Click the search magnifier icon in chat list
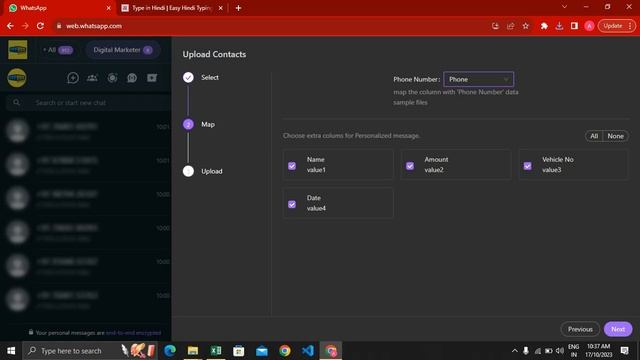640x360 pixels. click(16, 102)
